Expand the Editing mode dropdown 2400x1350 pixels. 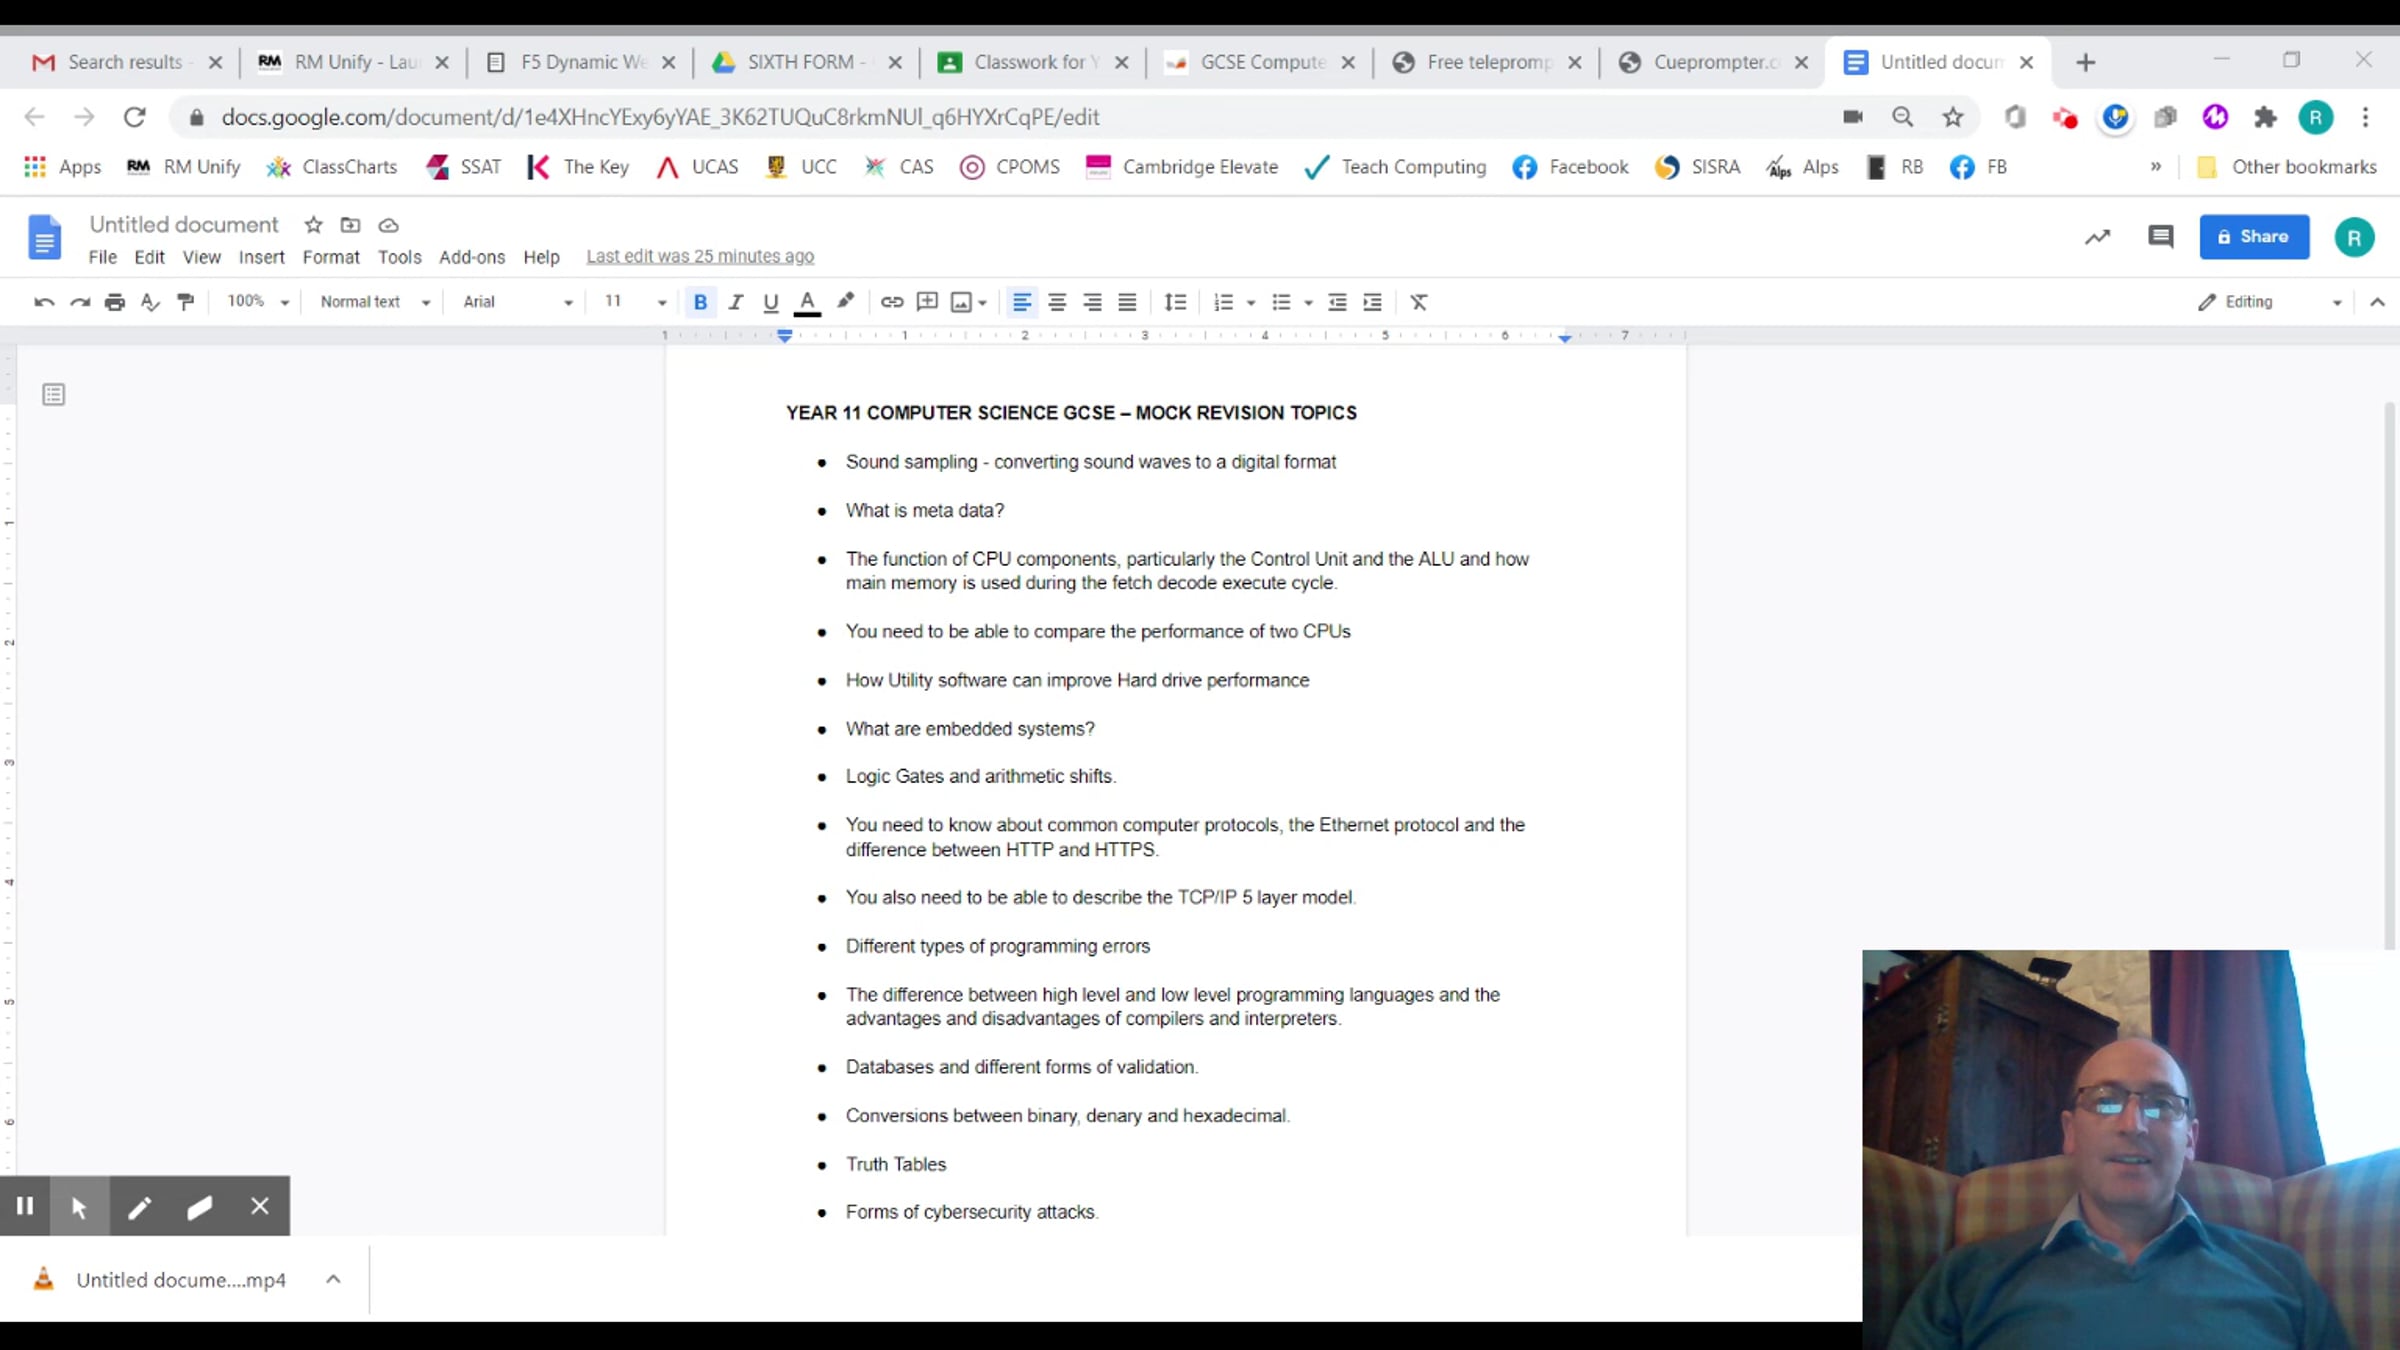[x=2270, y=302]
